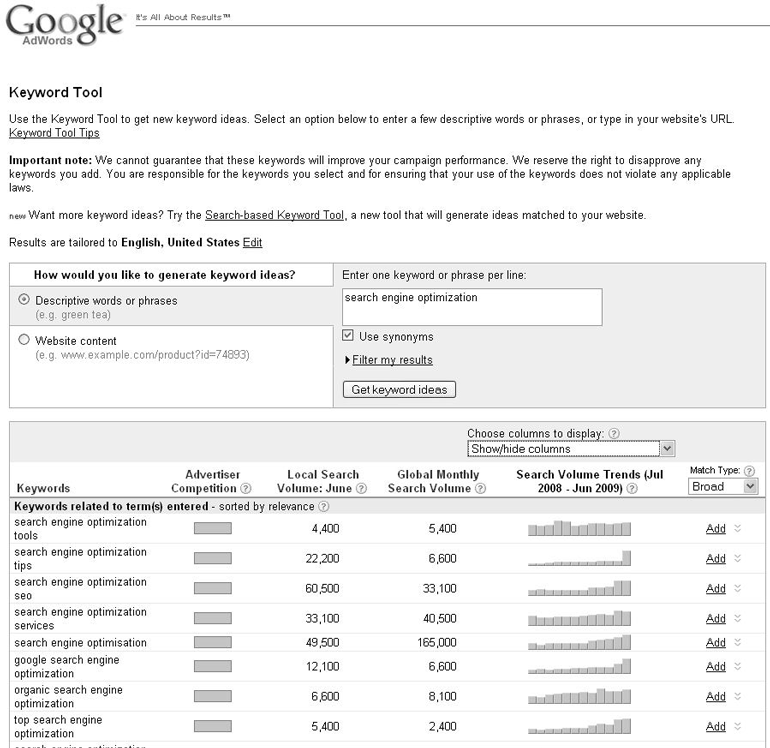Viewport: 770px width, 748px height.
Task: Open the Match Type help icon
Action: [x=749, y=471]
